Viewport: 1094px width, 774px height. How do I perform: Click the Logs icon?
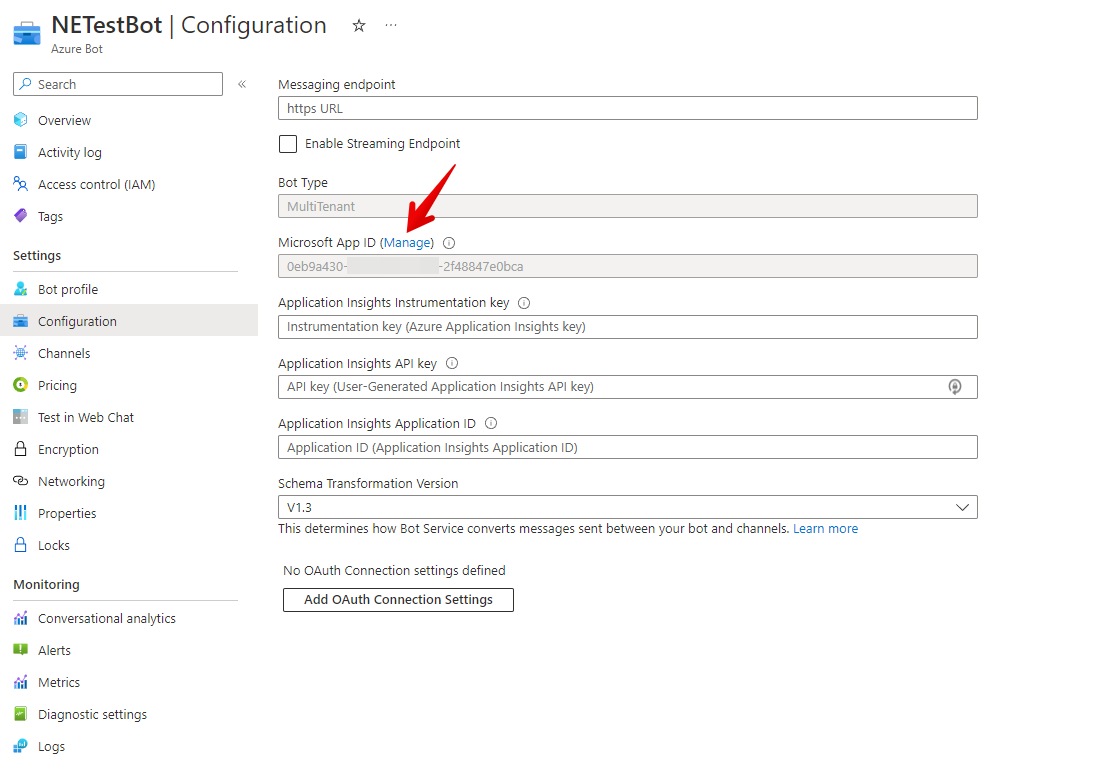tap(21, 746)
